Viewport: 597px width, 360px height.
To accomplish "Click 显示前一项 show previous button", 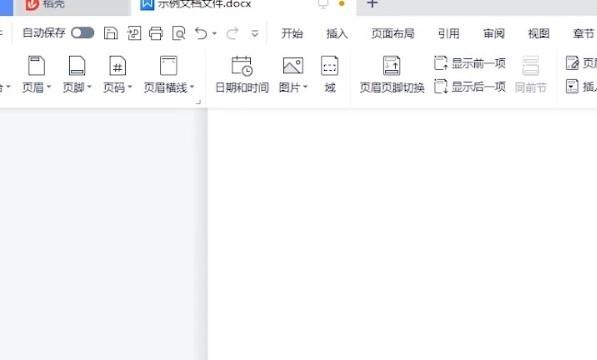I will click(x=470, y=63).
